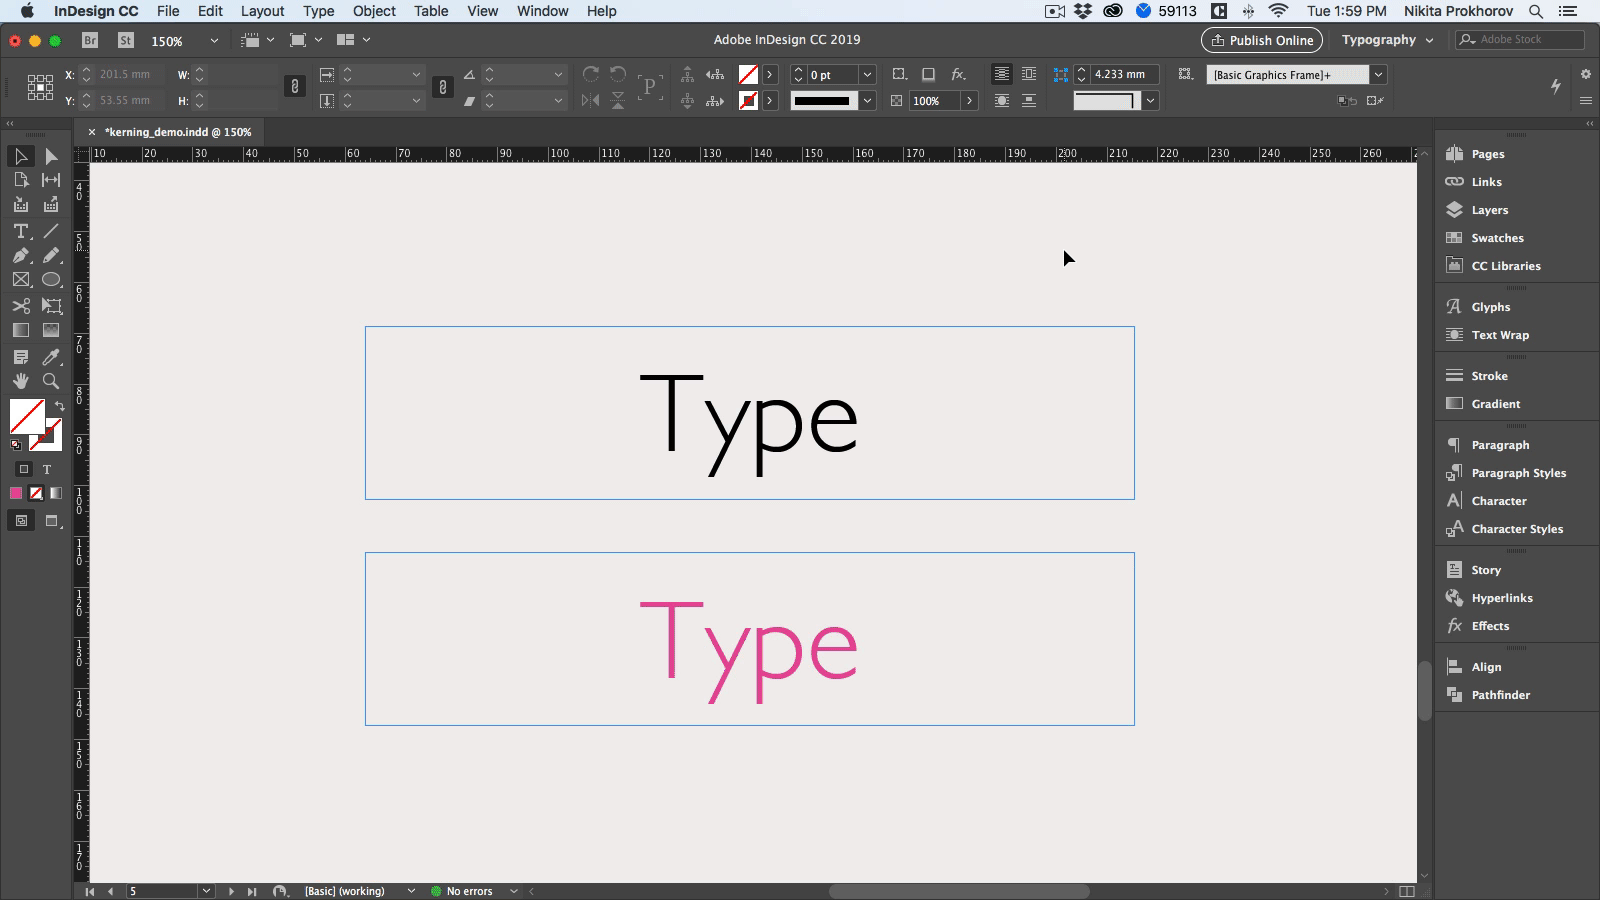
Task: Toggle constrain proportions for scaling
Action: pyautogui.click(x=442, y=87)
